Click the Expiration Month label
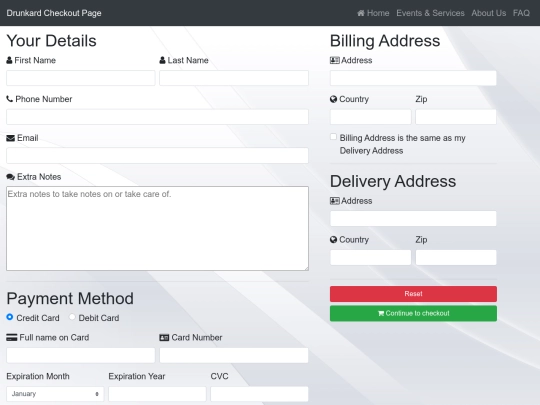The image size is (540, 405). (x=38, y=376)
